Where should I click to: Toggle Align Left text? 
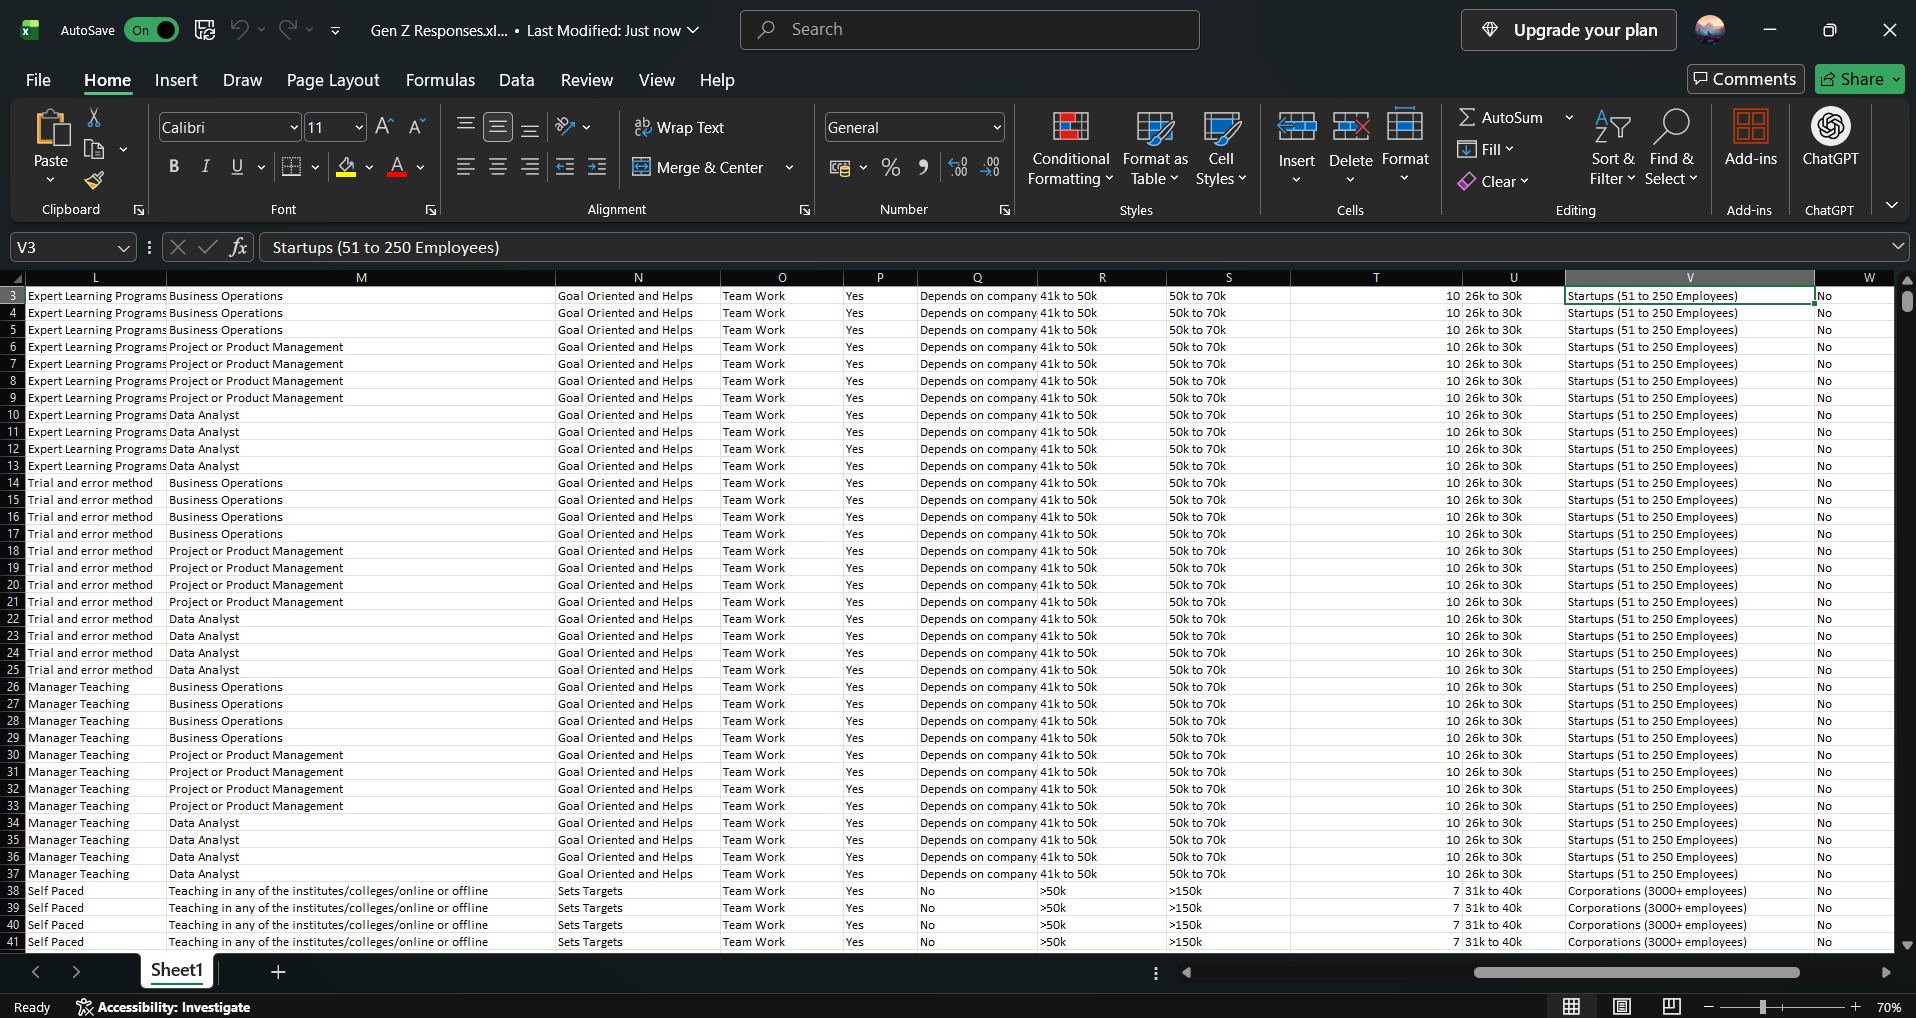click(466, 167)
